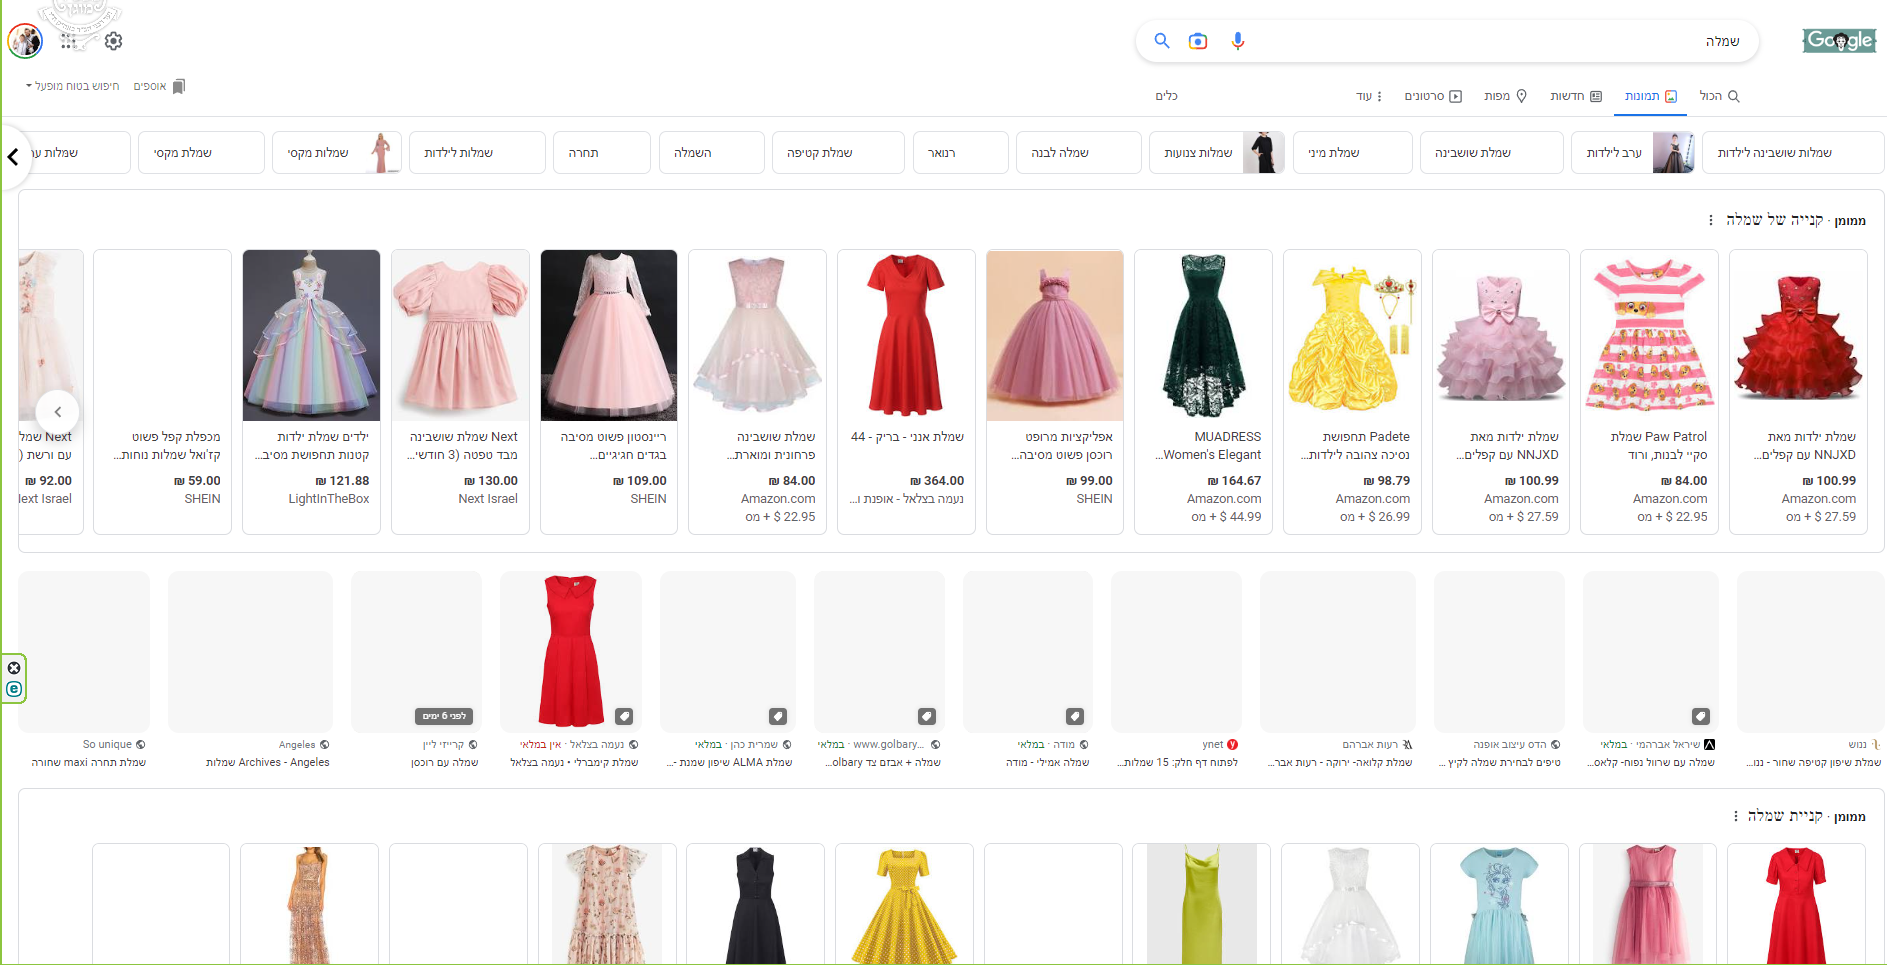Go to Google homepage via logo
1887x965 pixels.
pyautogui.click(x=1839, y=41)
